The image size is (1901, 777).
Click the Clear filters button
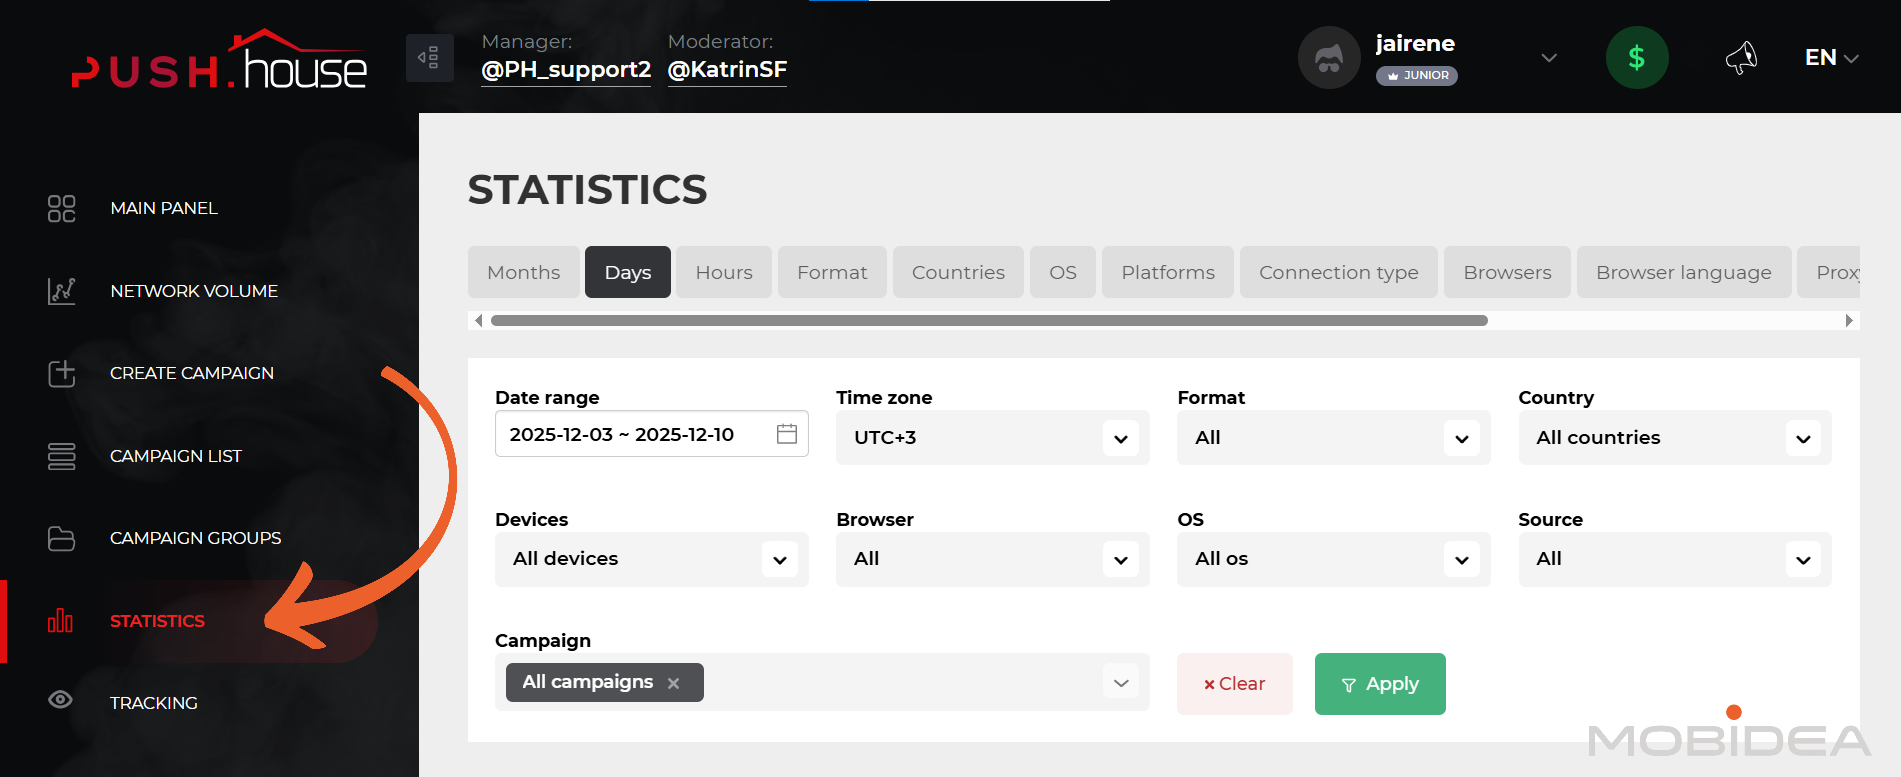click(x=1235, y=684)
